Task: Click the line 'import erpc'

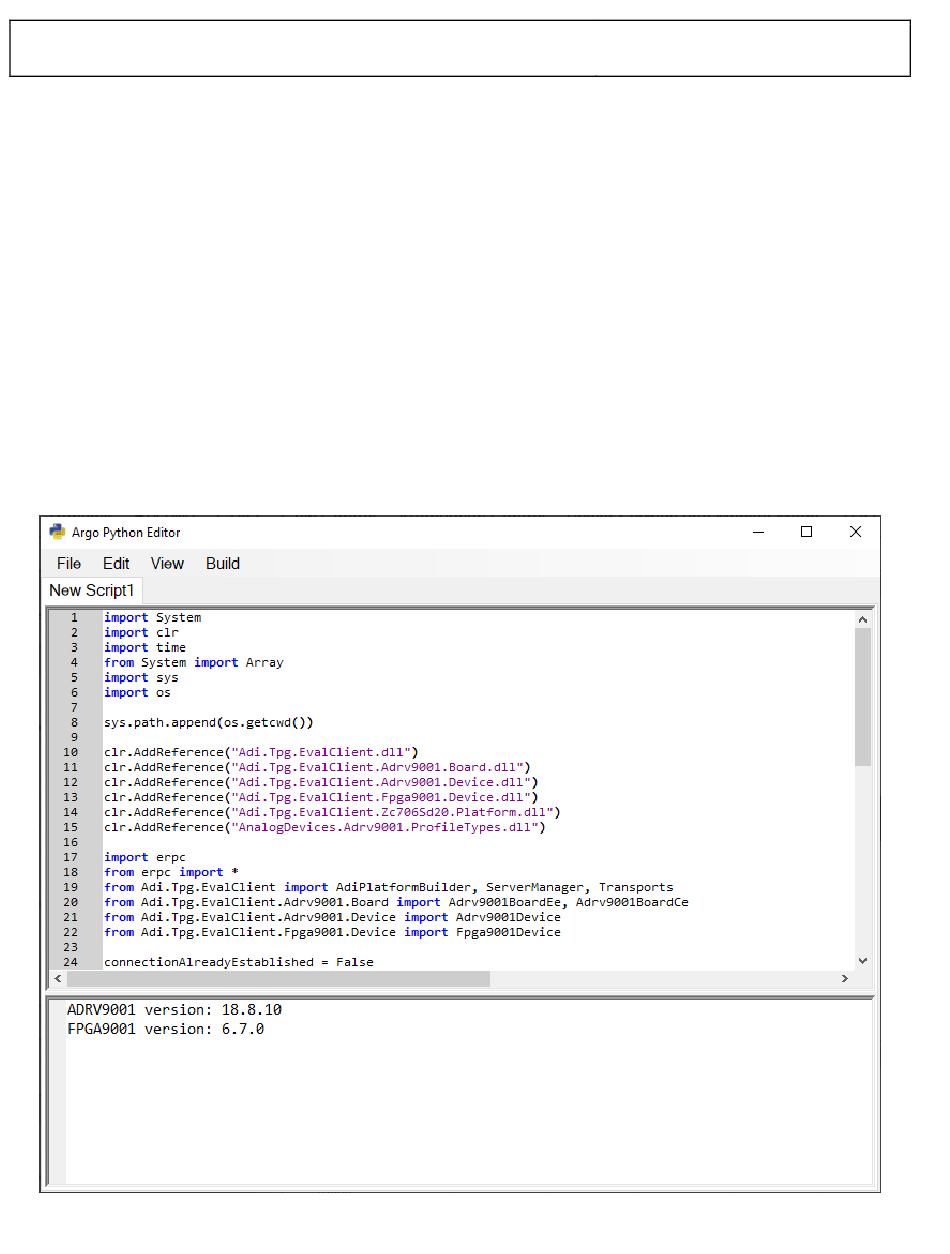Action: click(145, 857)
